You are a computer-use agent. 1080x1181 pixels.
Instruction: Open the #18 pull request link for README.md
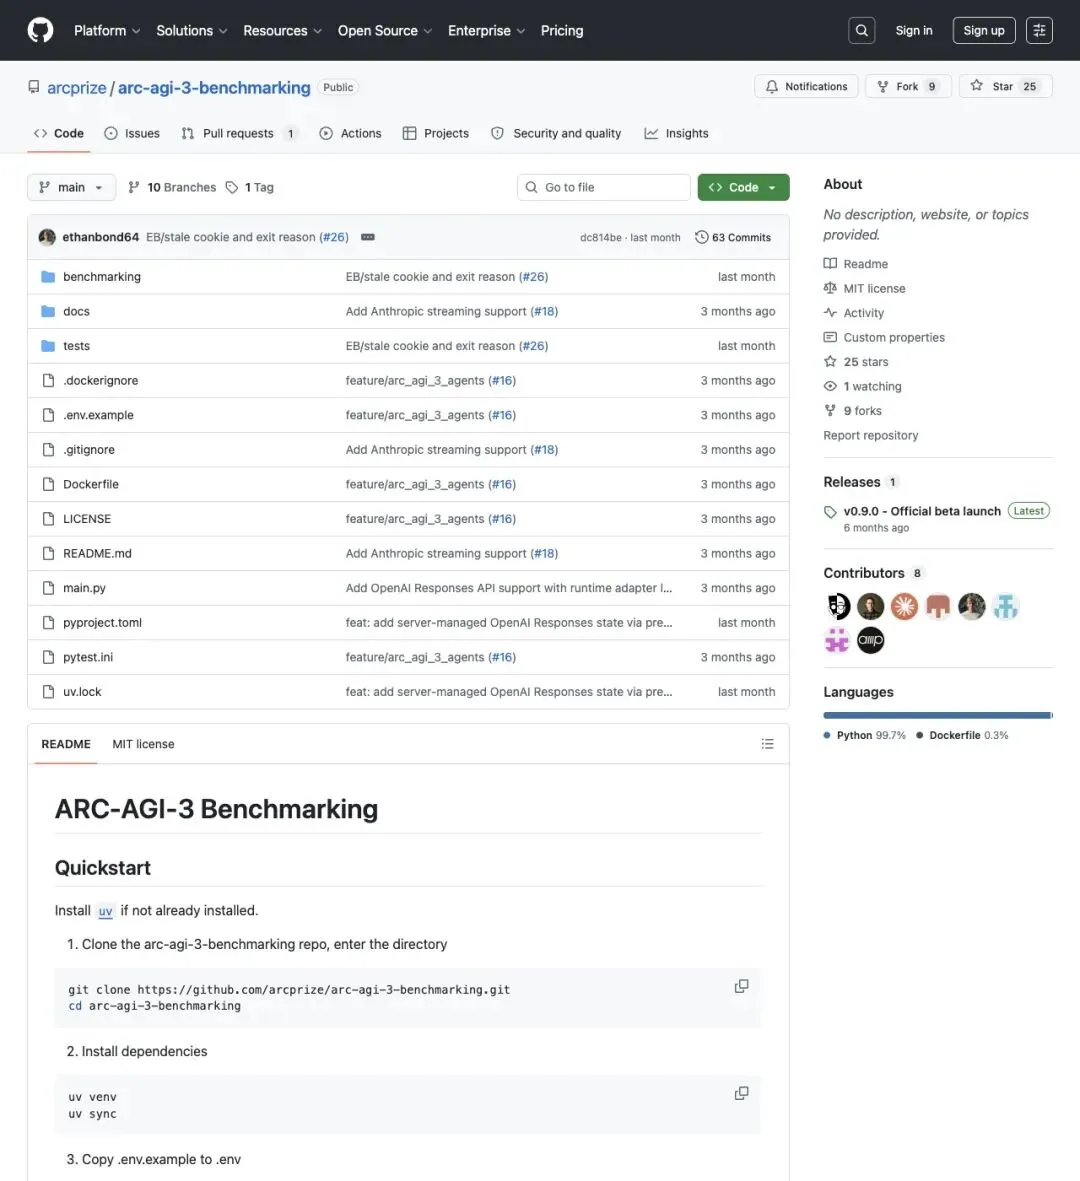pos(544,553)
